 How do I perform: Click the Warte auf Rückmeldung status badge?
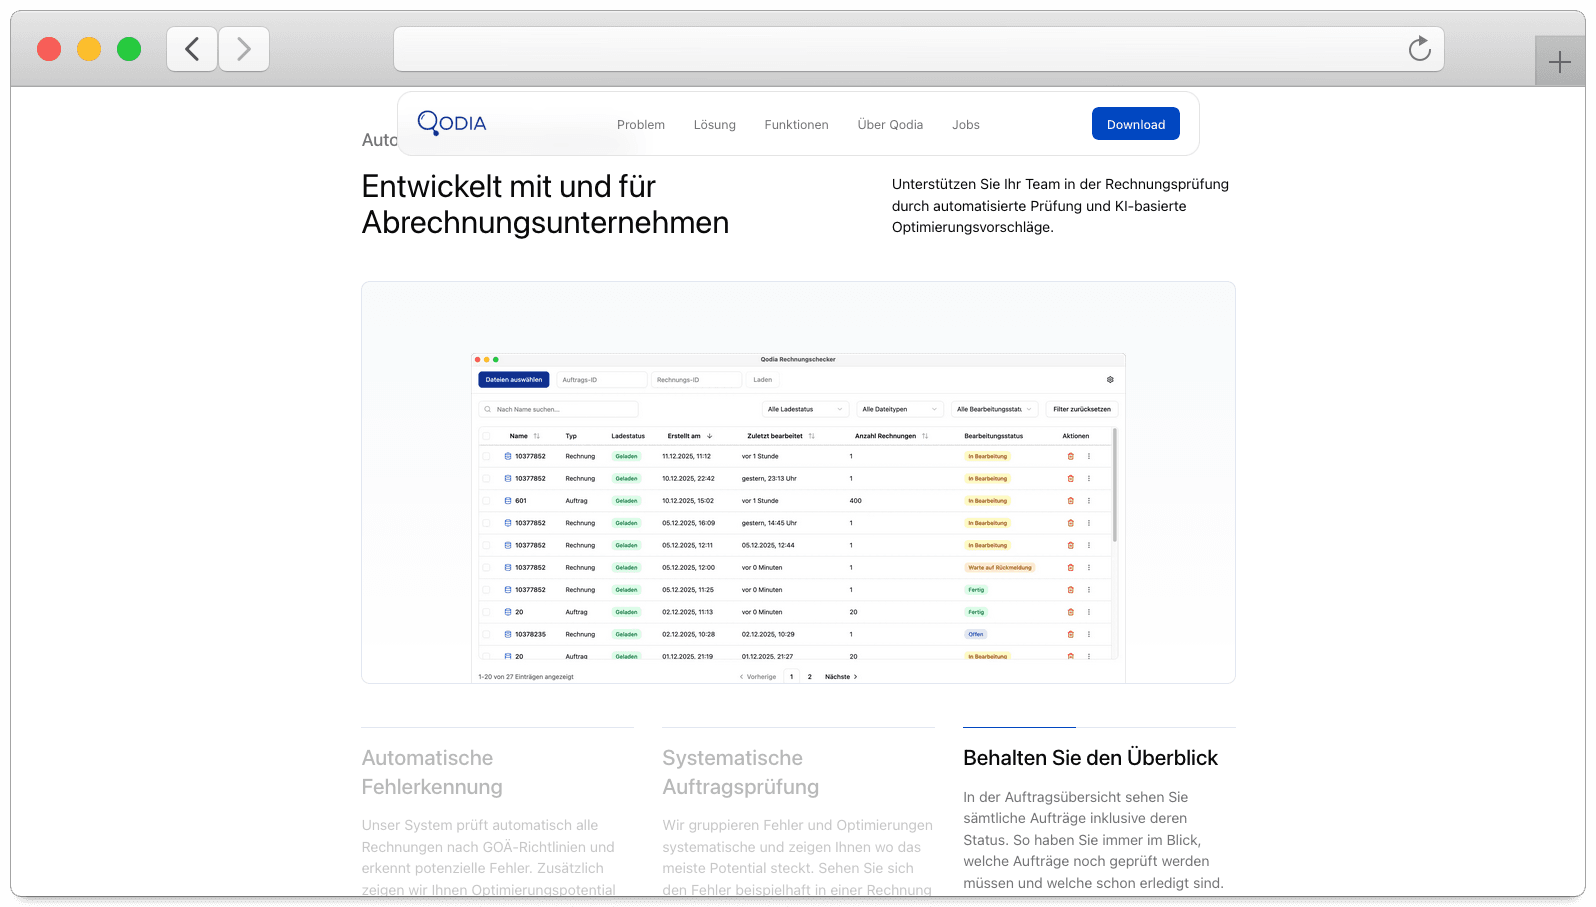(1000, 567)
